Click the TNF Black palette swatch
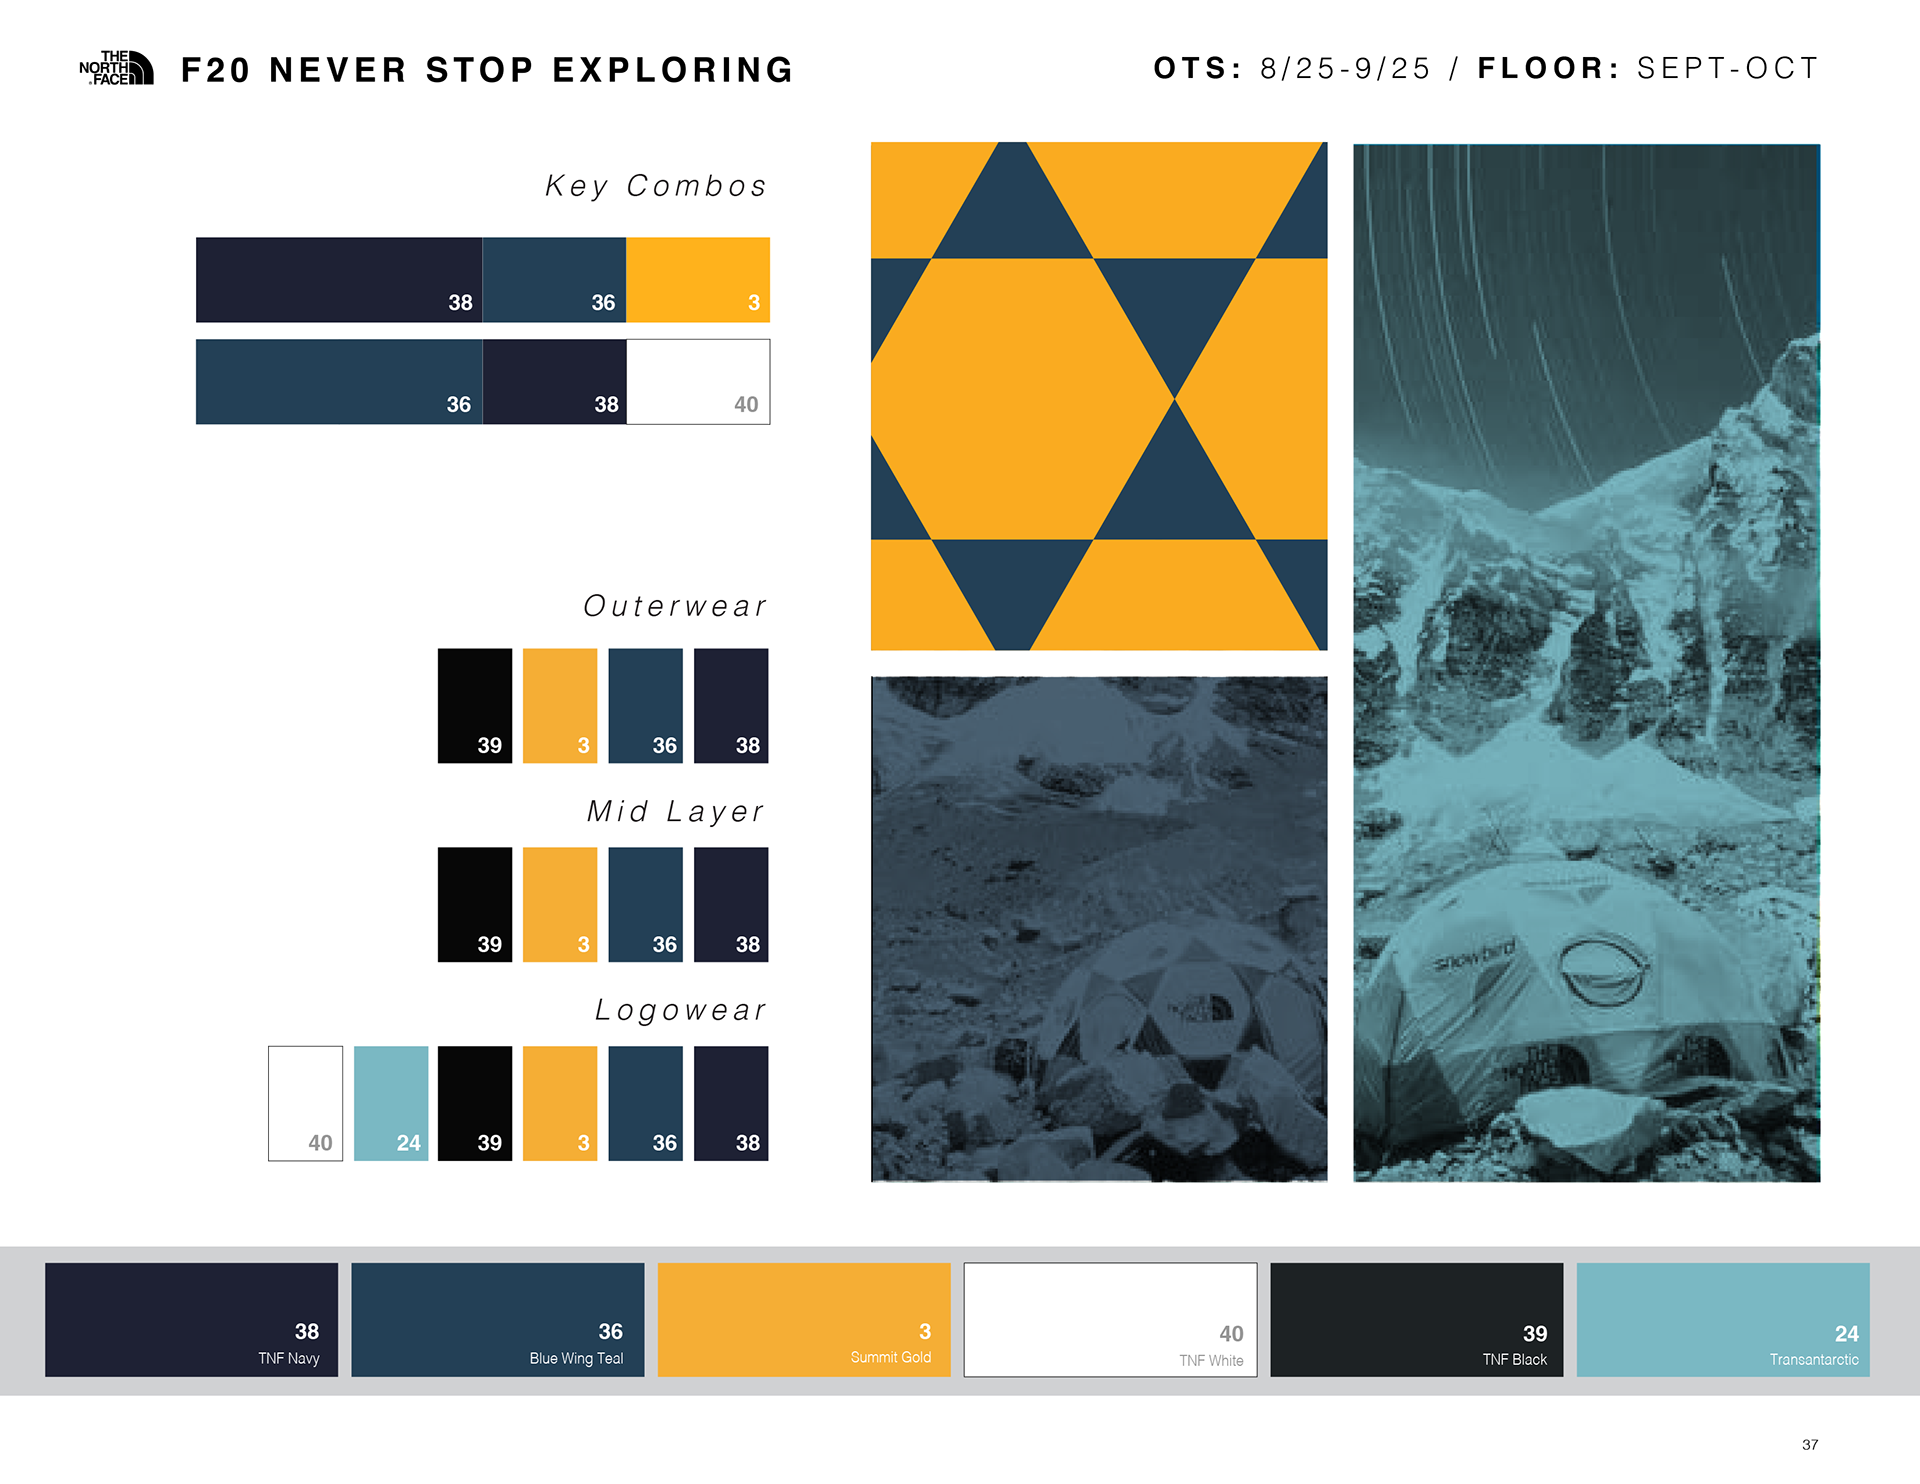The height and width of the screenshot is (1484, 1920). [1417, 1320]
